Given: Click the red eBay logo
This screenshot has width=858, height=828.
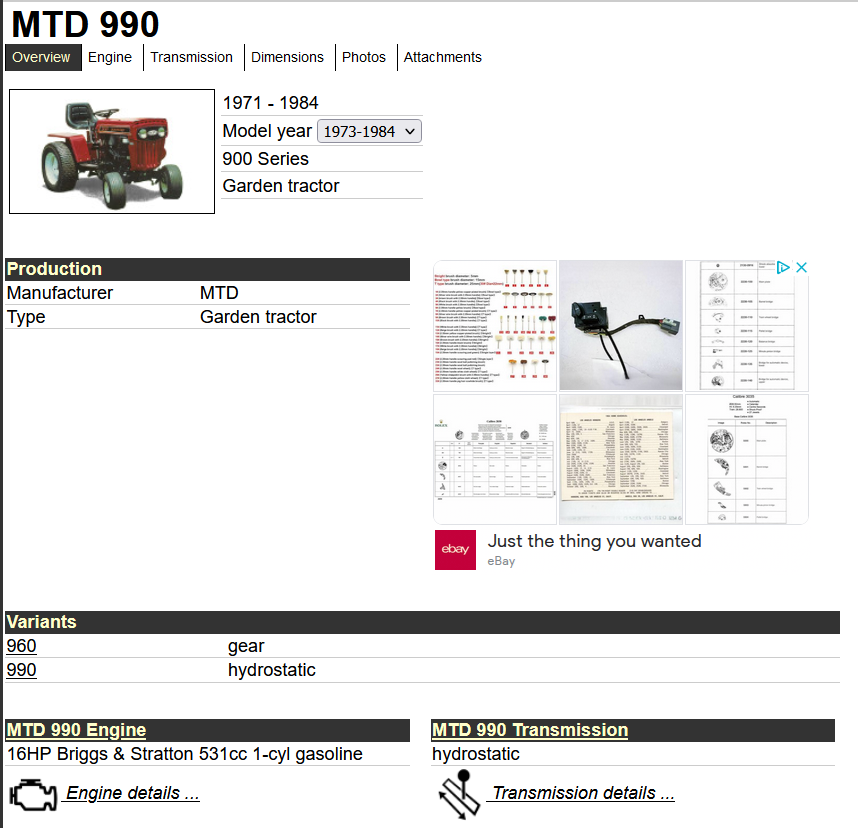Looking at the screenshot, I should 455,550.
